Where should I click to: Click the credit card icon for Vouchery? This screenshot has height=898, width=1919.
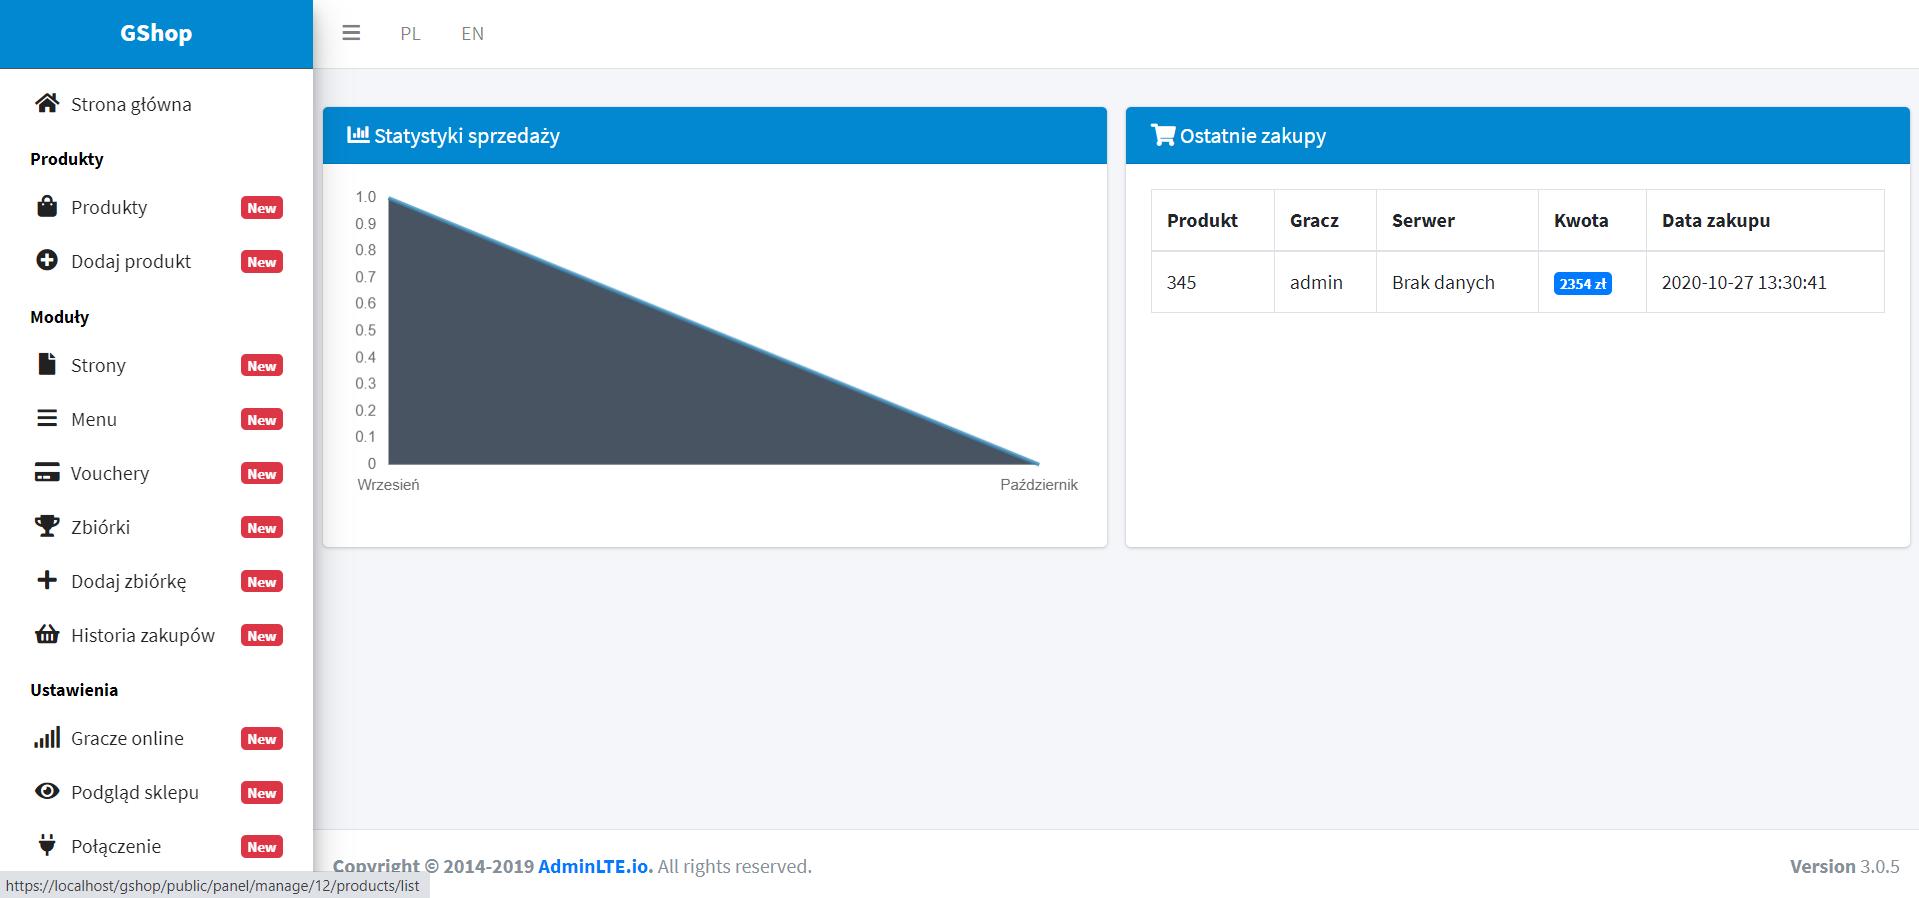pyautogui.click(x=47, y=472)
